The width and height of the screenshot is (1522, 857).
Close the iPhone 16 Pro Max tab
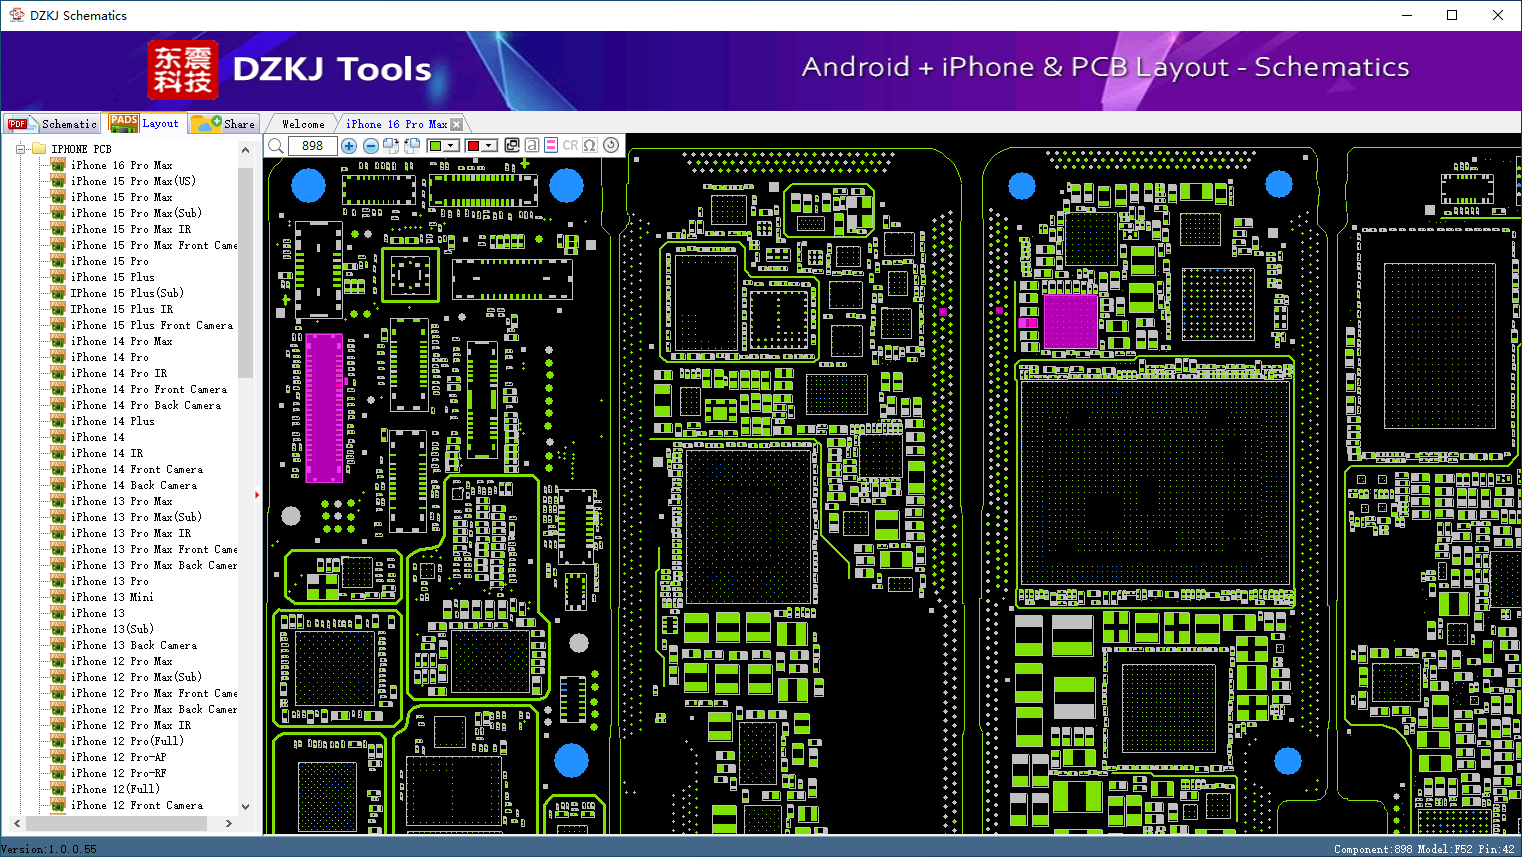pos(457,125)
